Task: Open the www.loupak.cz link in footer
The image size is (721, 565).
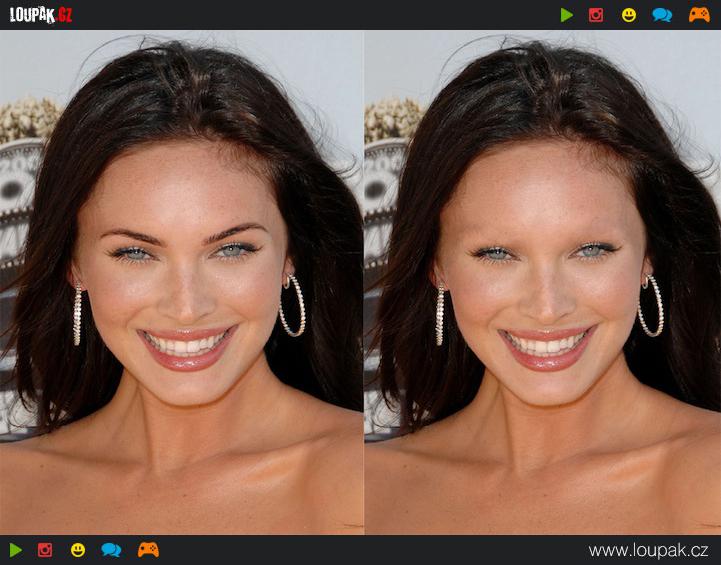Action: 648,551
